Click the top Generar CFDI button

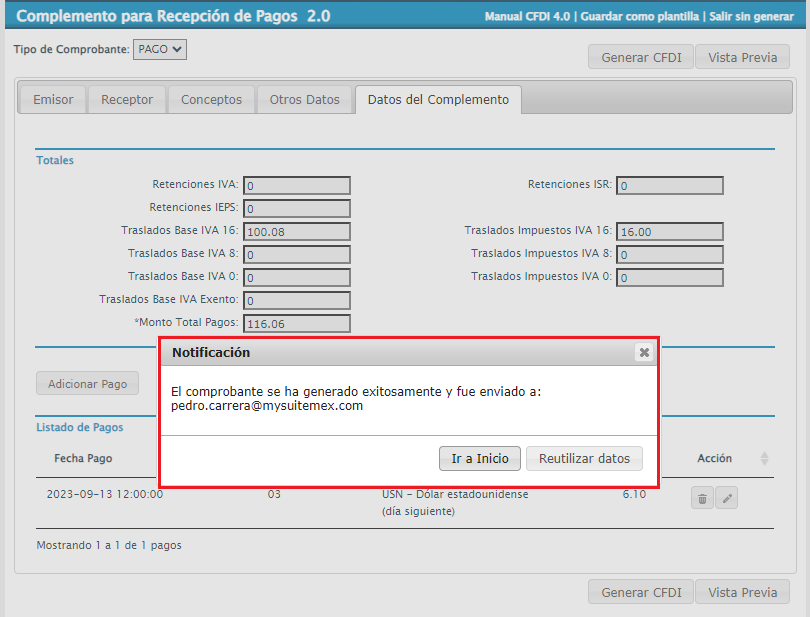click(641, 57)
